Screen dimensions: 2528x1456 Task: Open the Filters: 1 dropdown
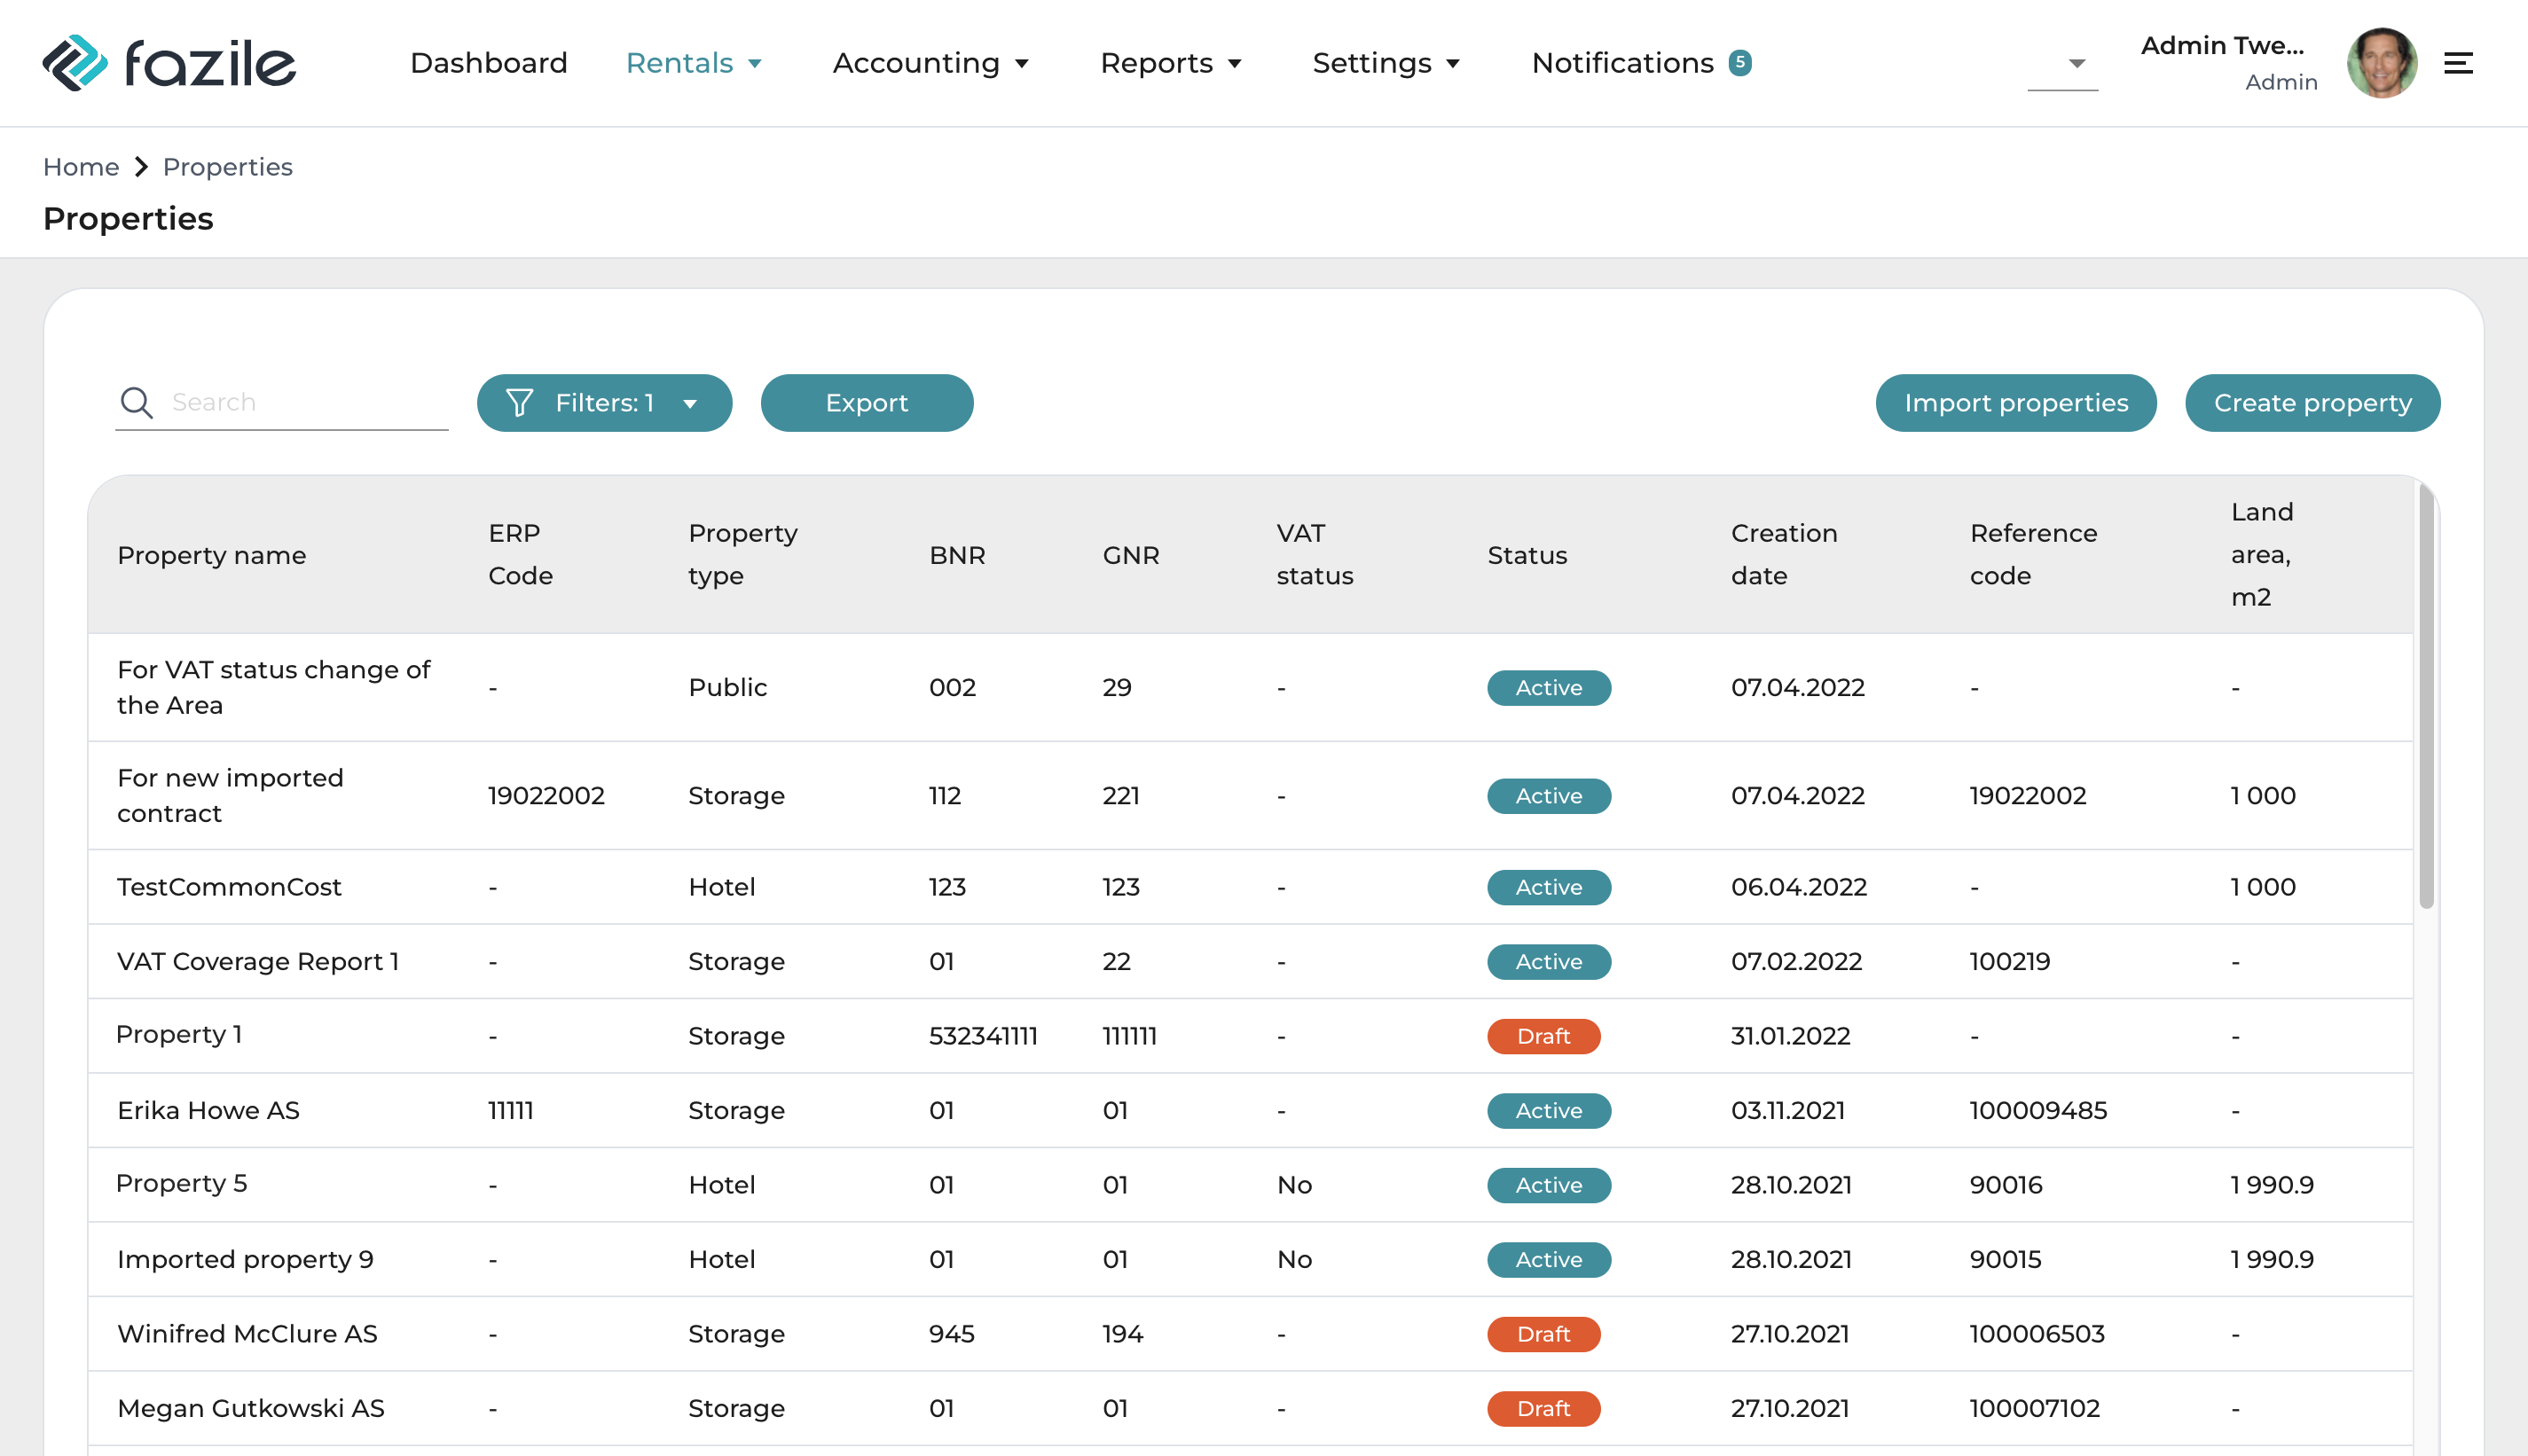(x=604, y=403)
